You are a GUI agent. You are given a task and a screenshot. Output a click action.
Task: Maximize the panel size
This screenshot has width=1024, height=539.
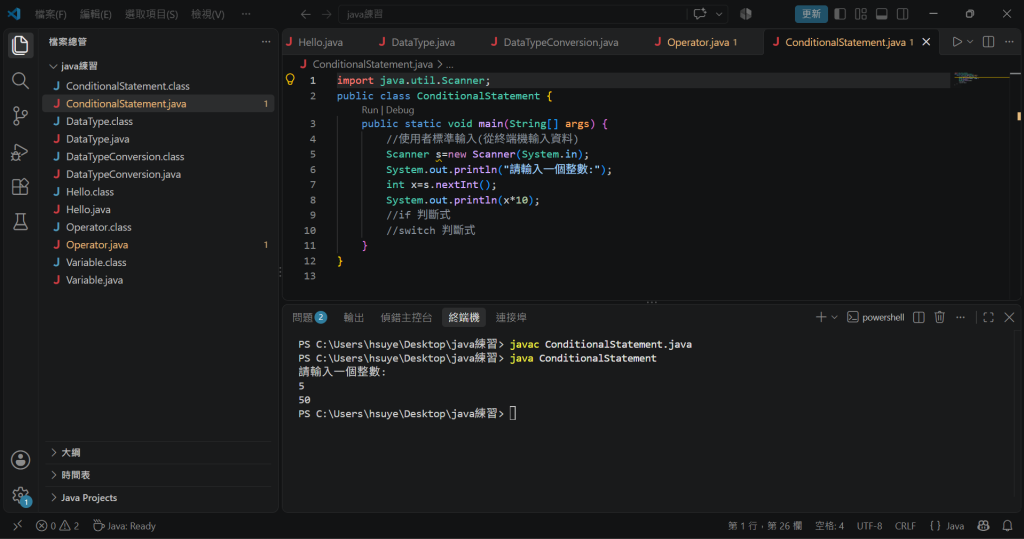click(x=989, y=318)
